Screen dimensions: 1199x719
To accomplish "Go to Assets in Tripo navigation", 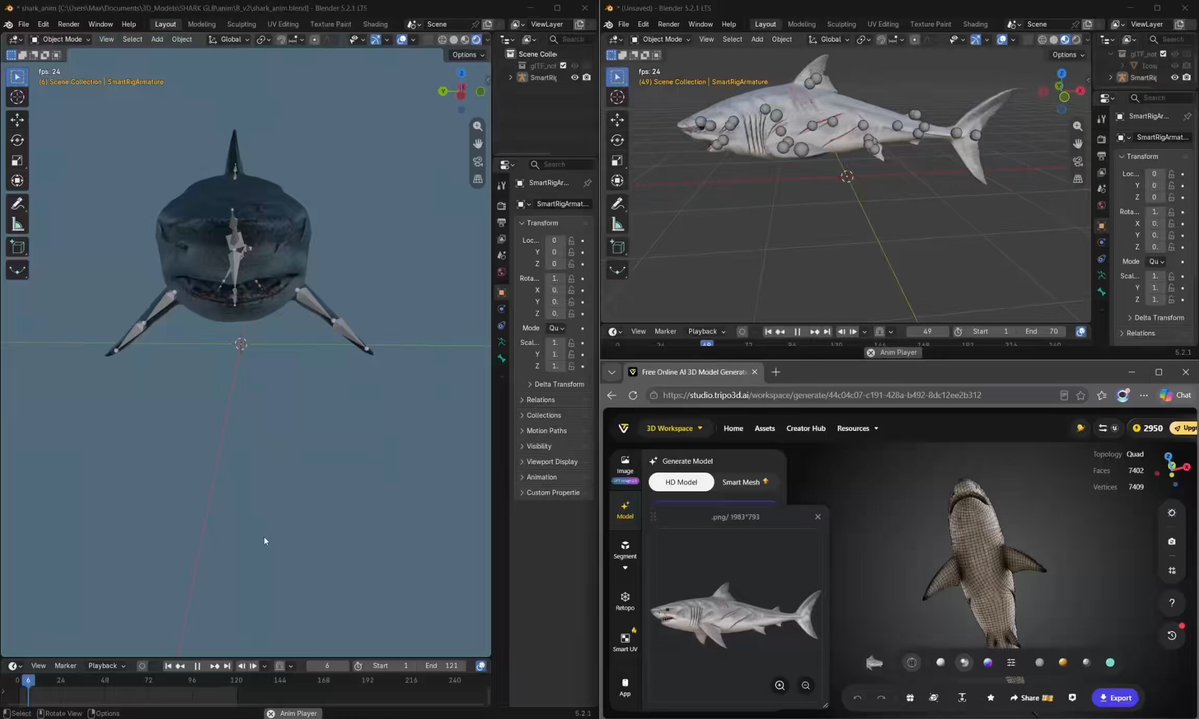I will pyautogui.click(x=765, y=428).
